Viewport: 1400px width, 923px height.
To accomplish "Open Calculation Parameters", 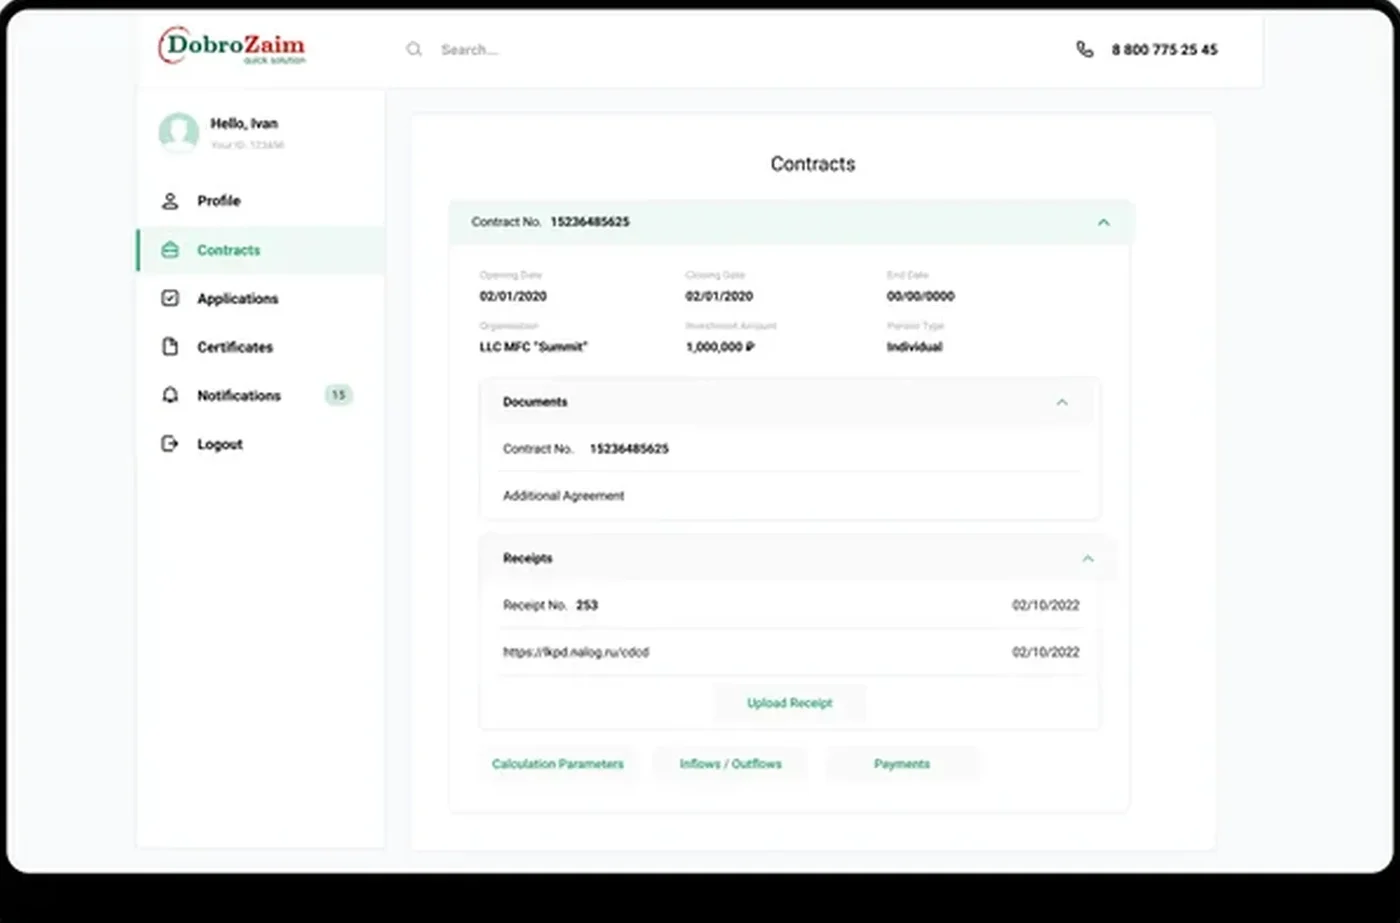I will pyautogui.click(x=558, y=764).
